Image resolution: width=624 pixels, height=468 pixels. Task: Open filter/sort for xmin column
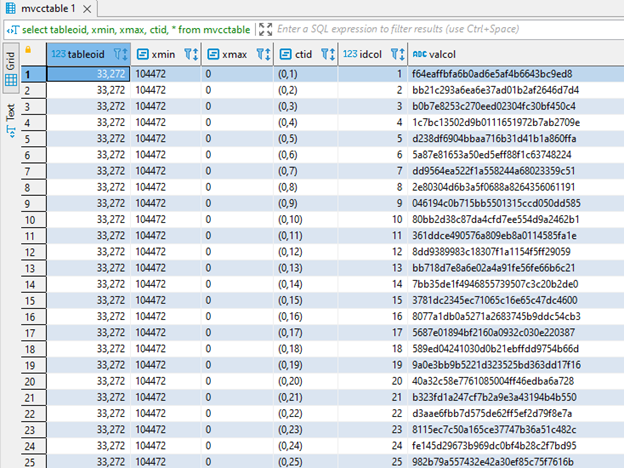[191, 54]
